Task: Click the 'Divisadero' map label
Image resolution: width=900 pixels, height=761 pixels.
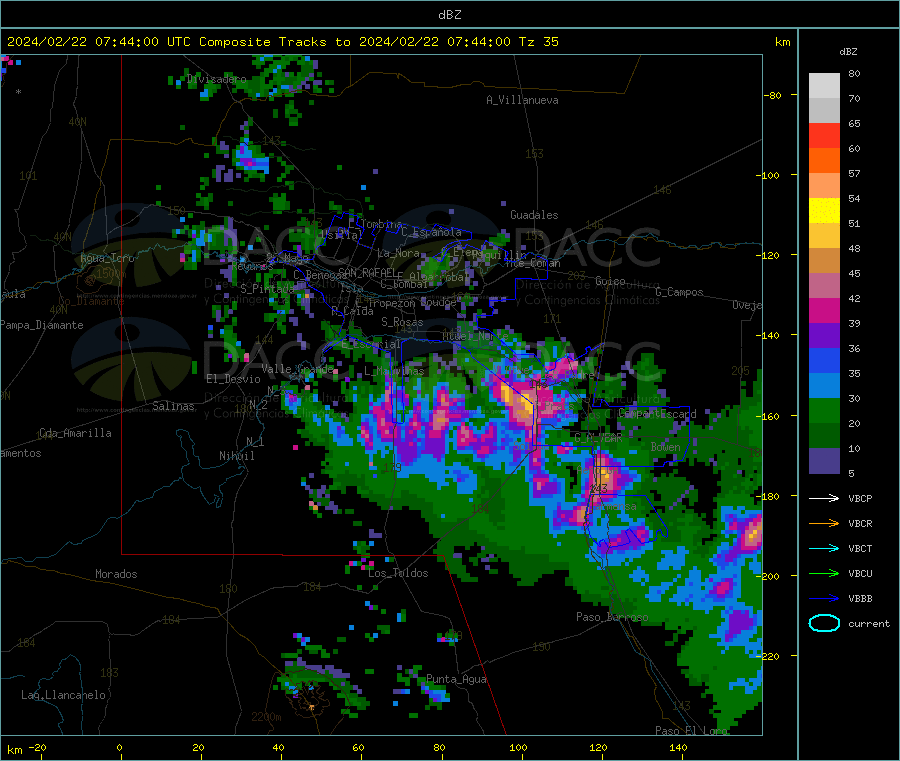Action: click(216, 79)
